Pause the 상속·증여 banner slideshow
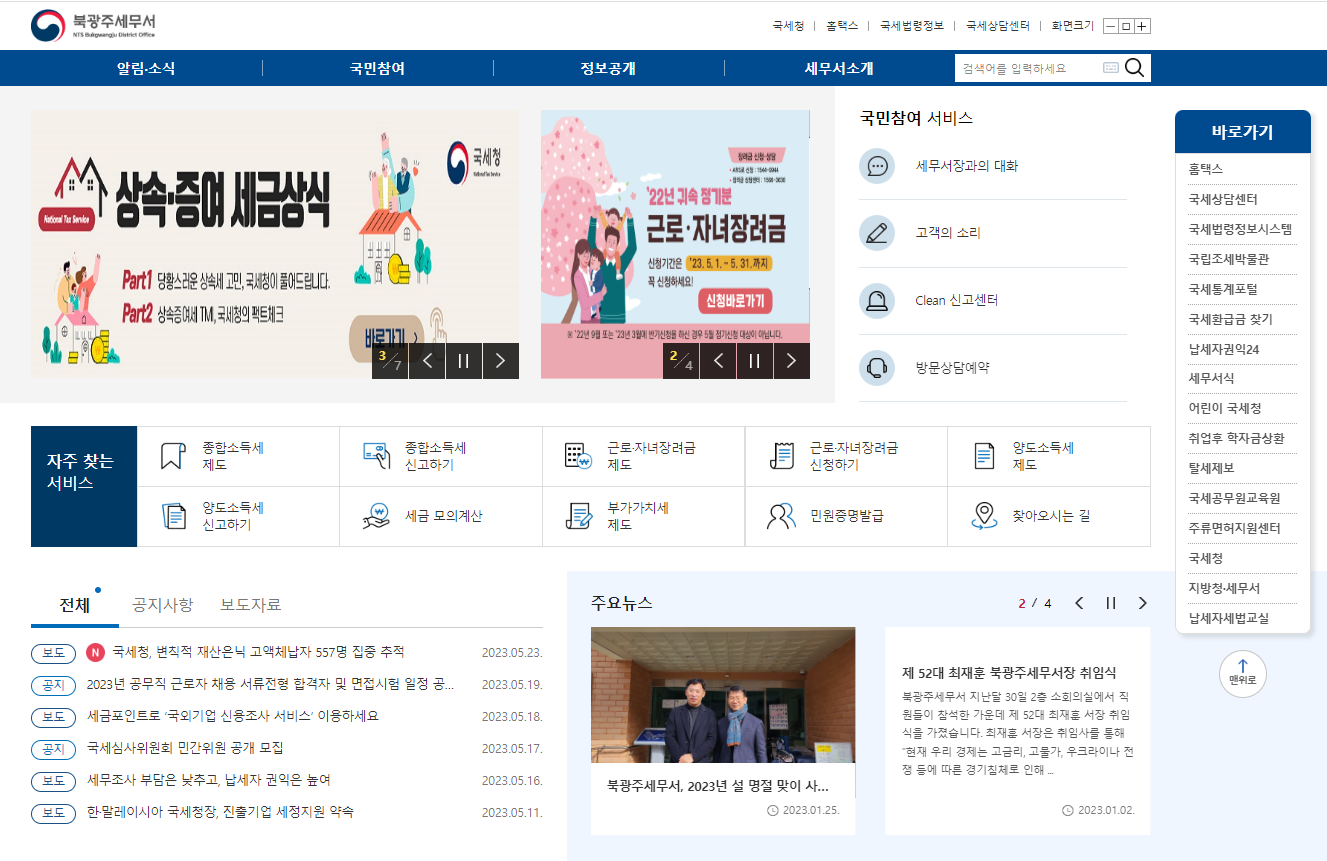This screenshot has height=861, width=1327. 463,361
